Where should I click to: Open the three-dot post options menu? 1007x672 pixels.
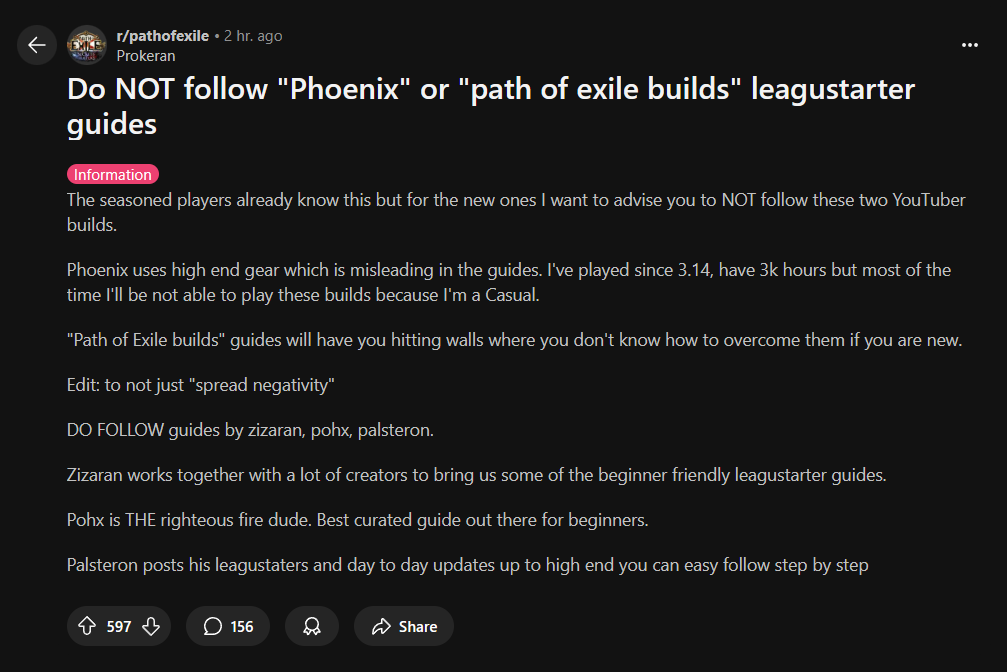[970, 45]
